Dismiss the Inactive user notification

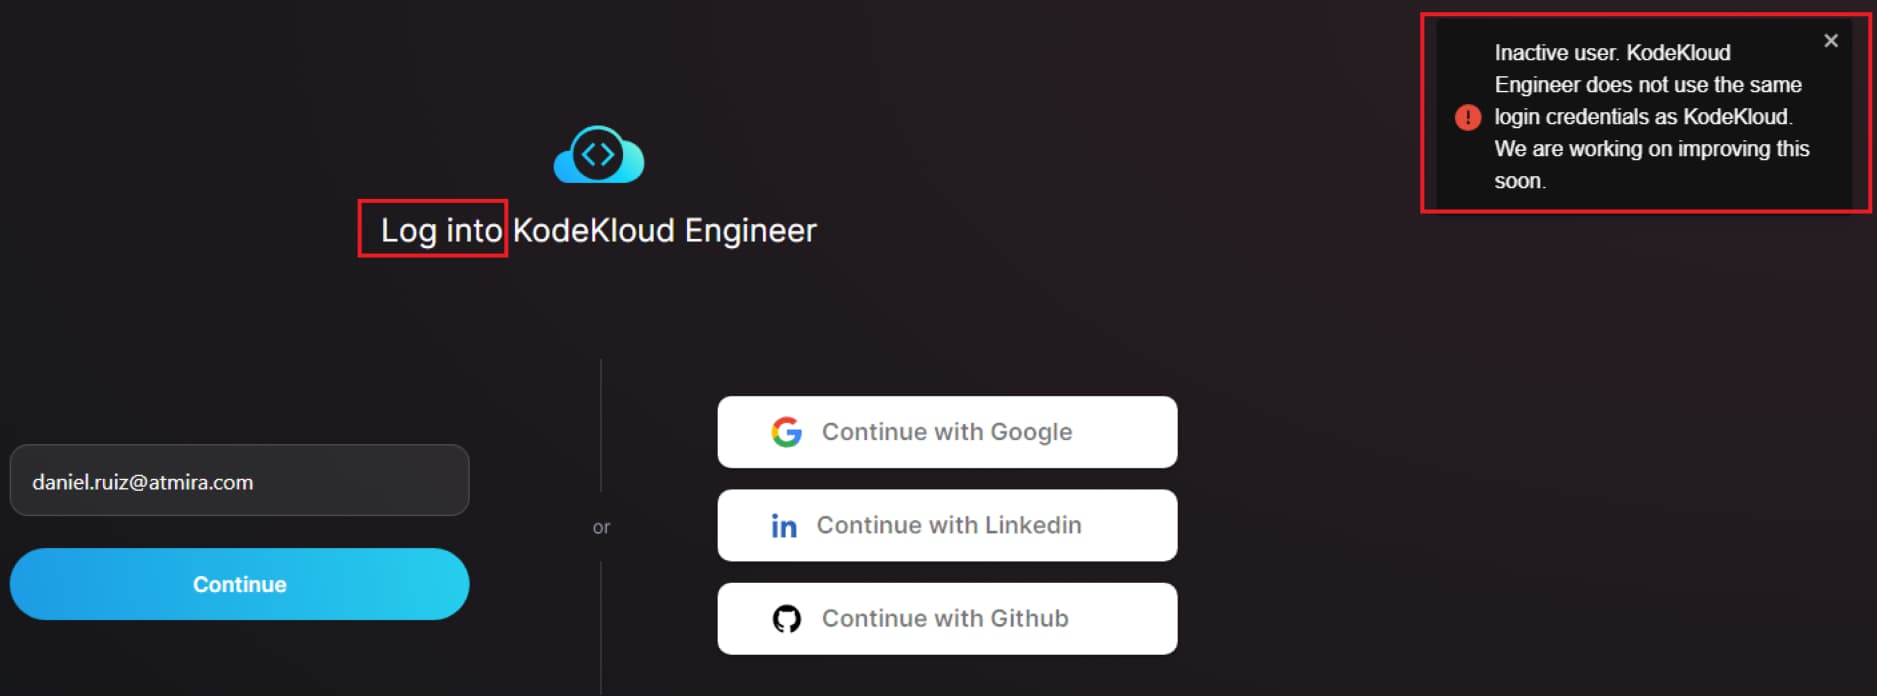coord(1831,41)
